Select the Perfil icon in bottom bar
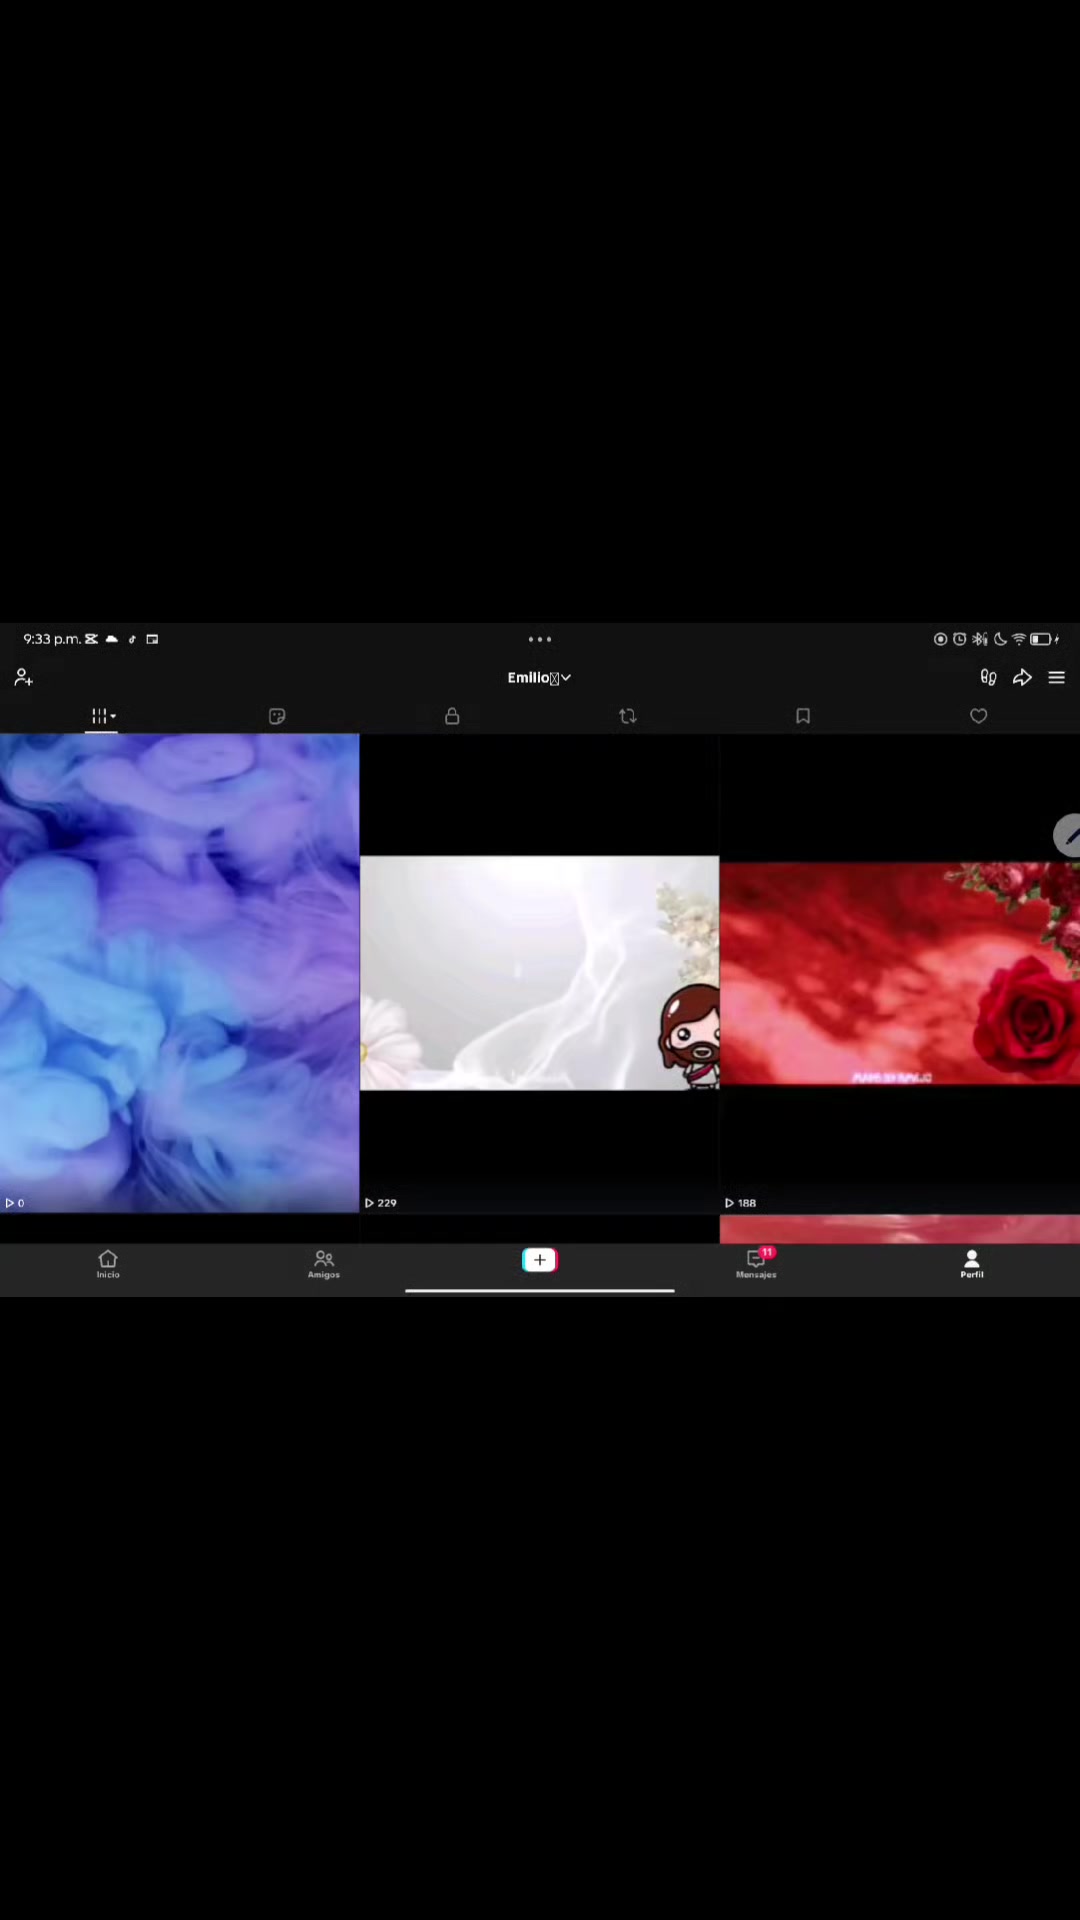The height and width of the screenshot is (1920, 1080). [x=972, y=1264]
